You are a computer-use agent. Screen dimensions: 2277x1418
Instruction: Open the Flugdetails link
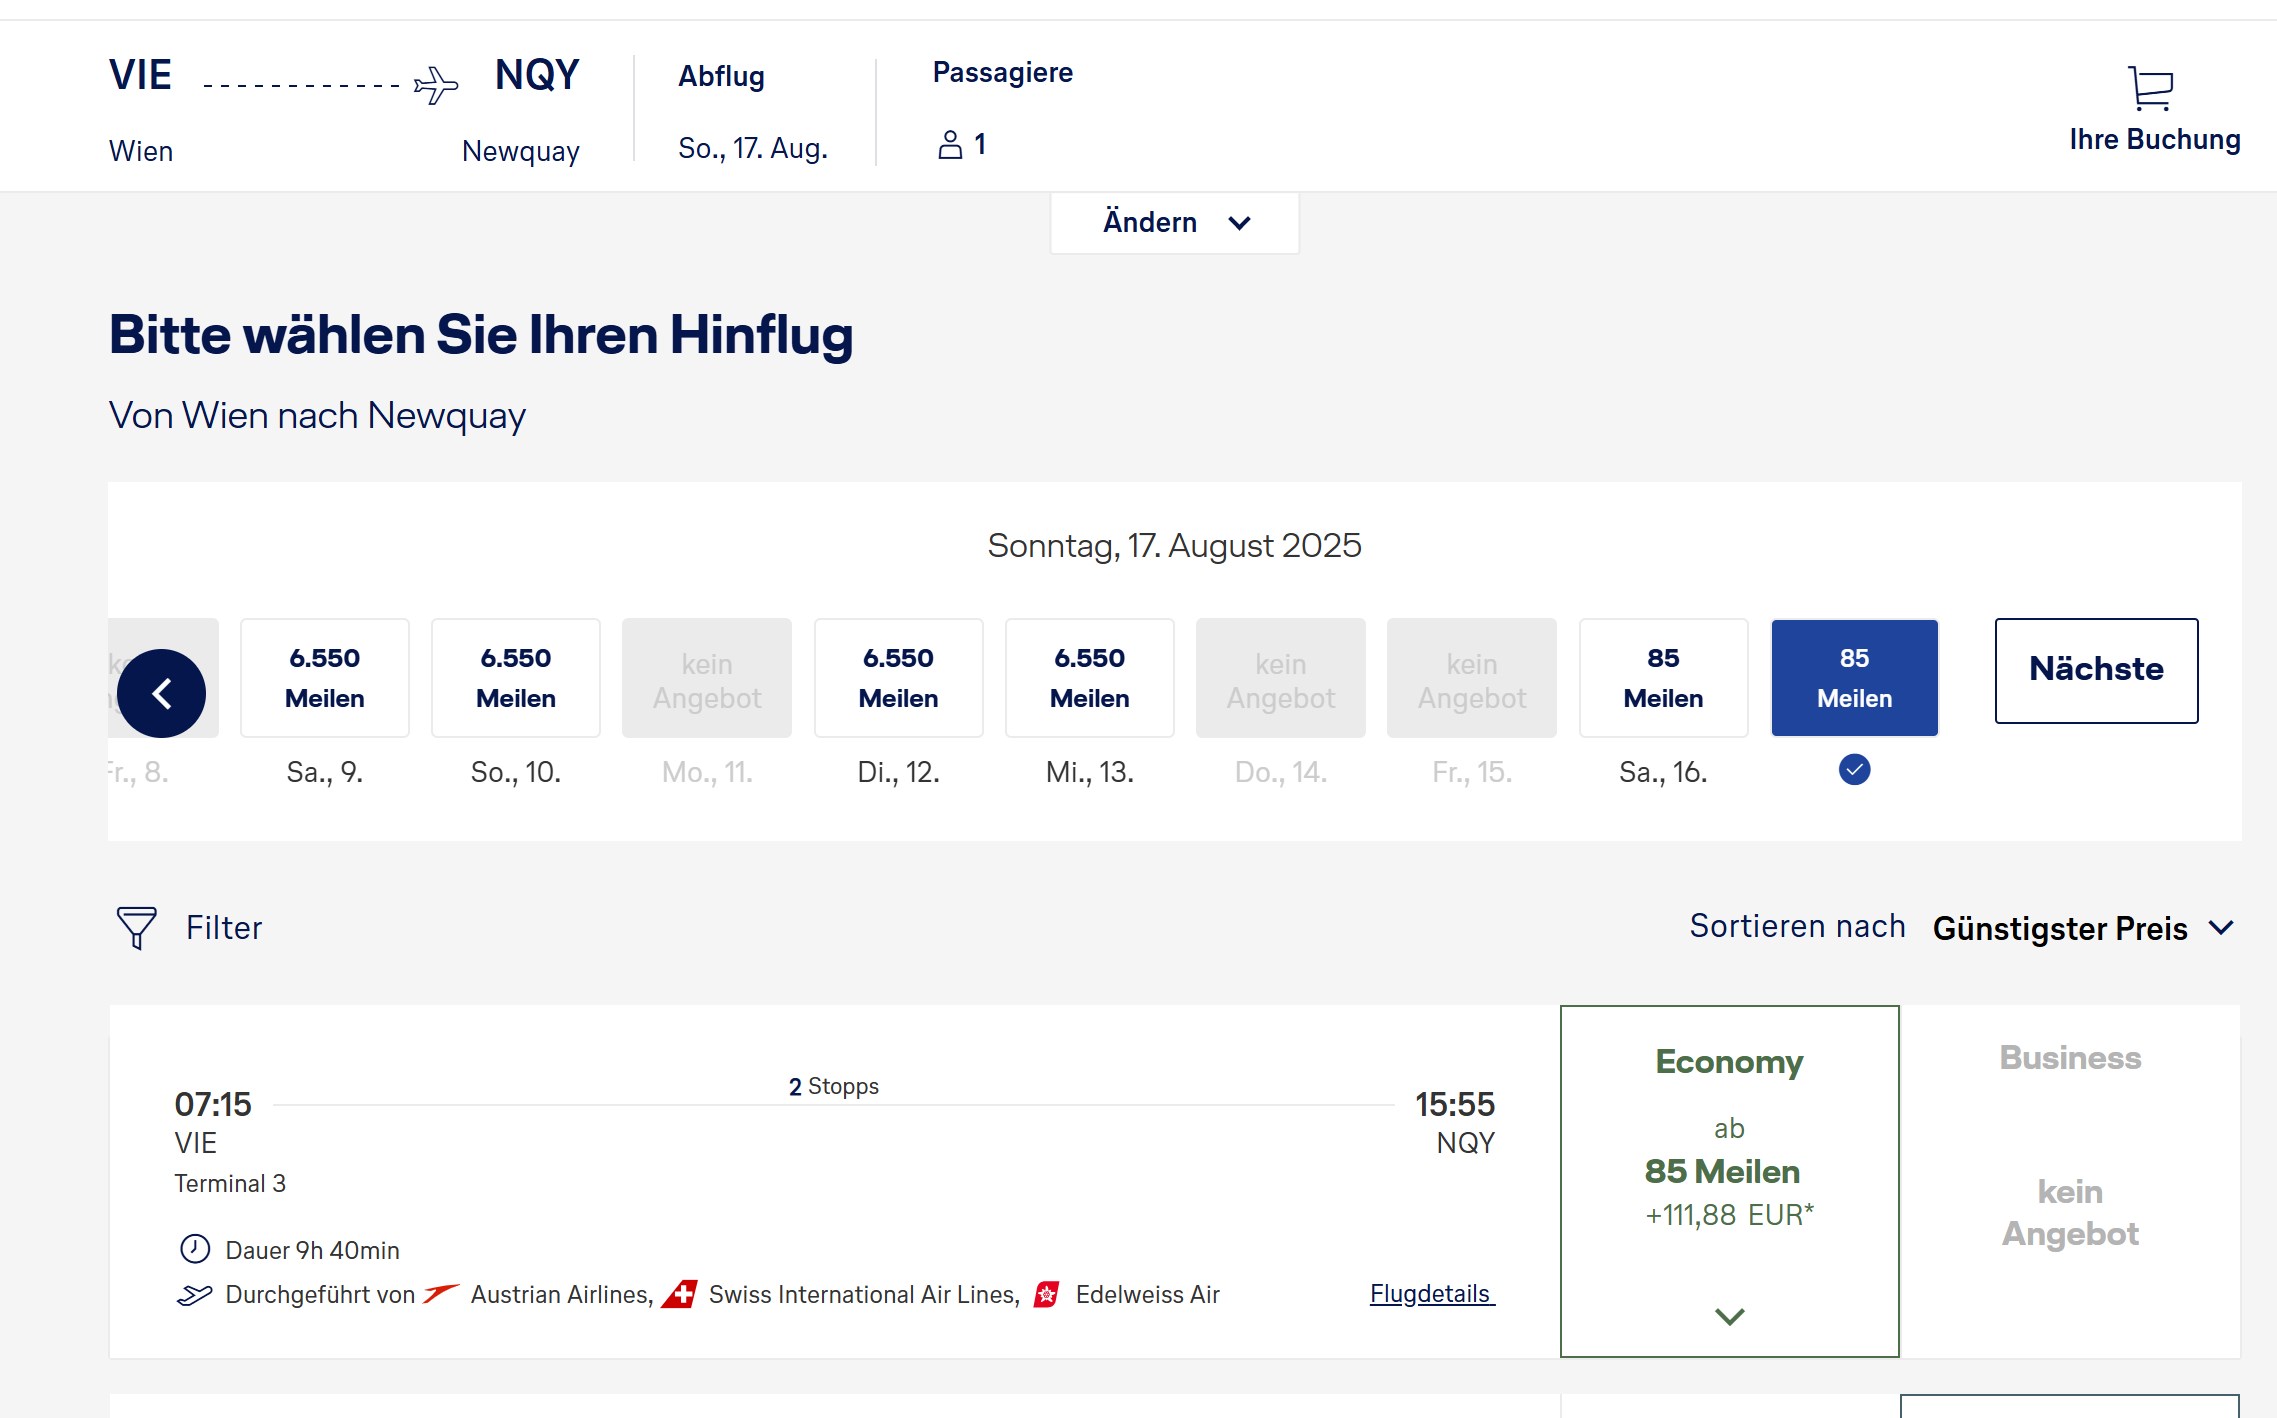[x=1431, y=1294]
